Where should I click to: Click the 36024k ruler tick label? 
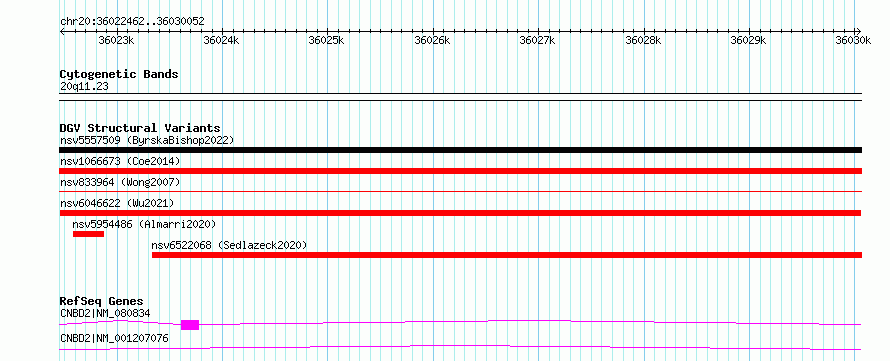click(x=221, y=40)
